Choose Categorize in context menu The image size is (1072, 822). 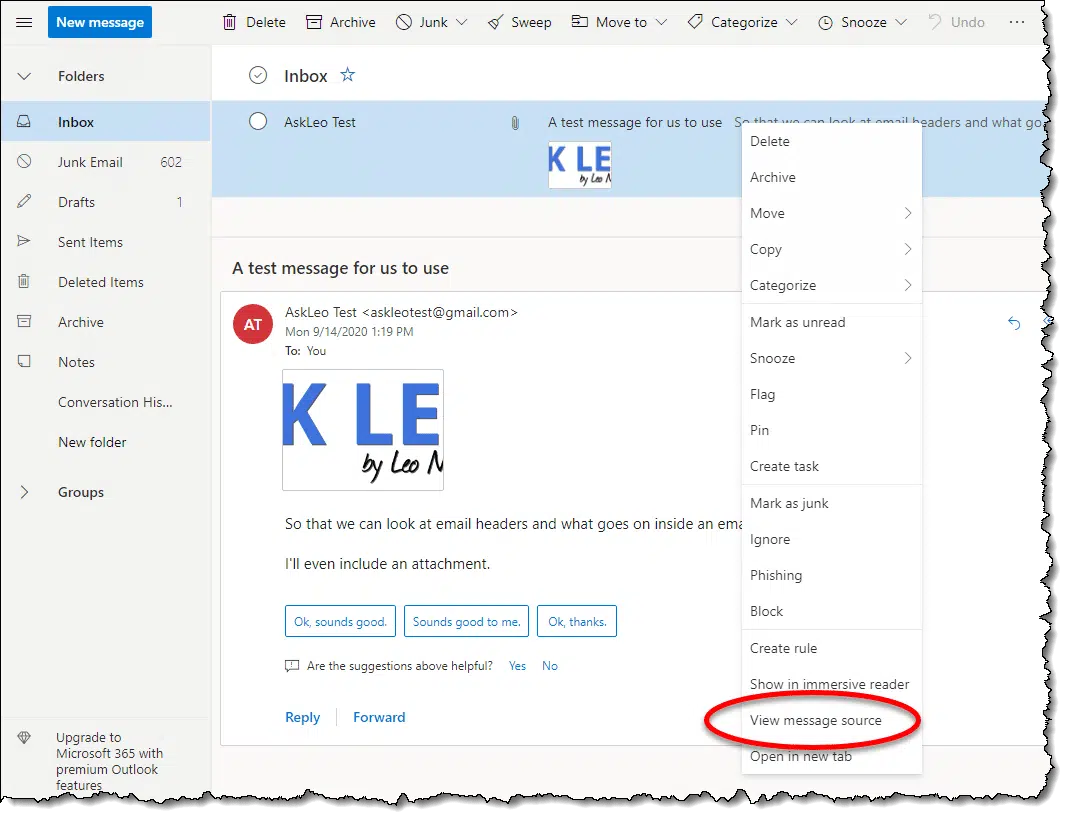831,286
